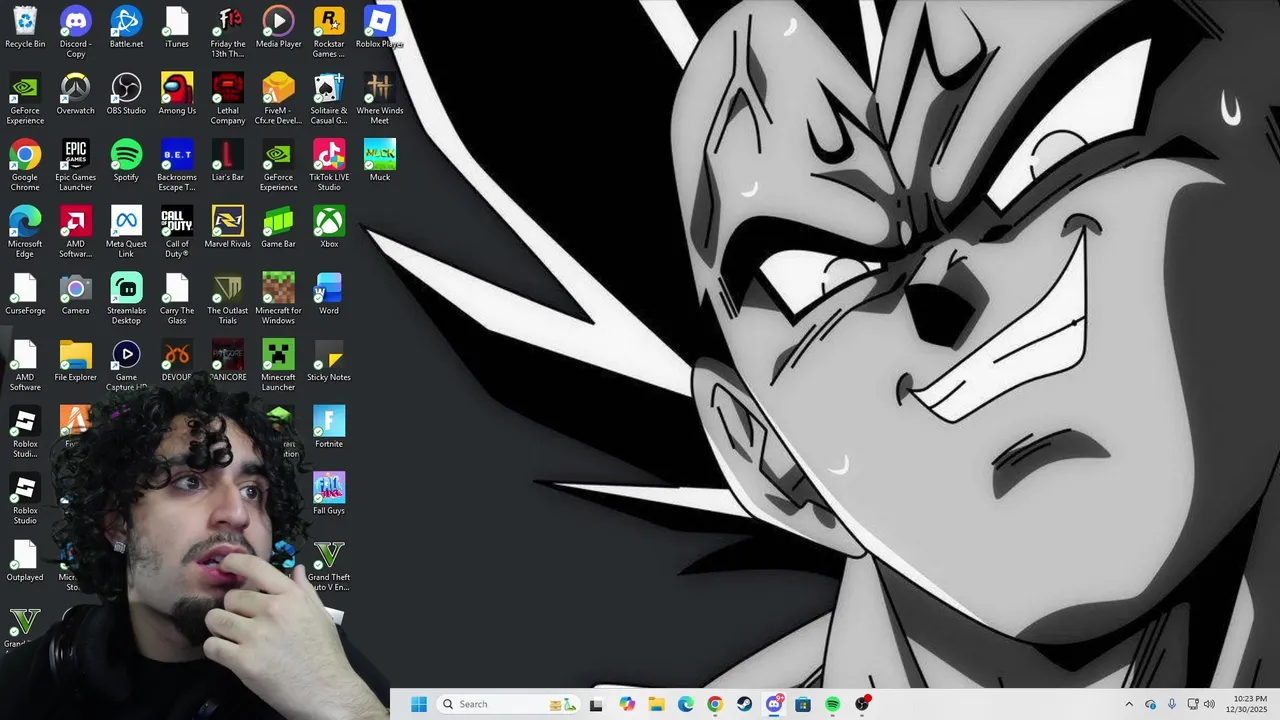Select the DEVOUR desktop shortcut
This screenshot has height=720, width=1280.
(177, 362)
